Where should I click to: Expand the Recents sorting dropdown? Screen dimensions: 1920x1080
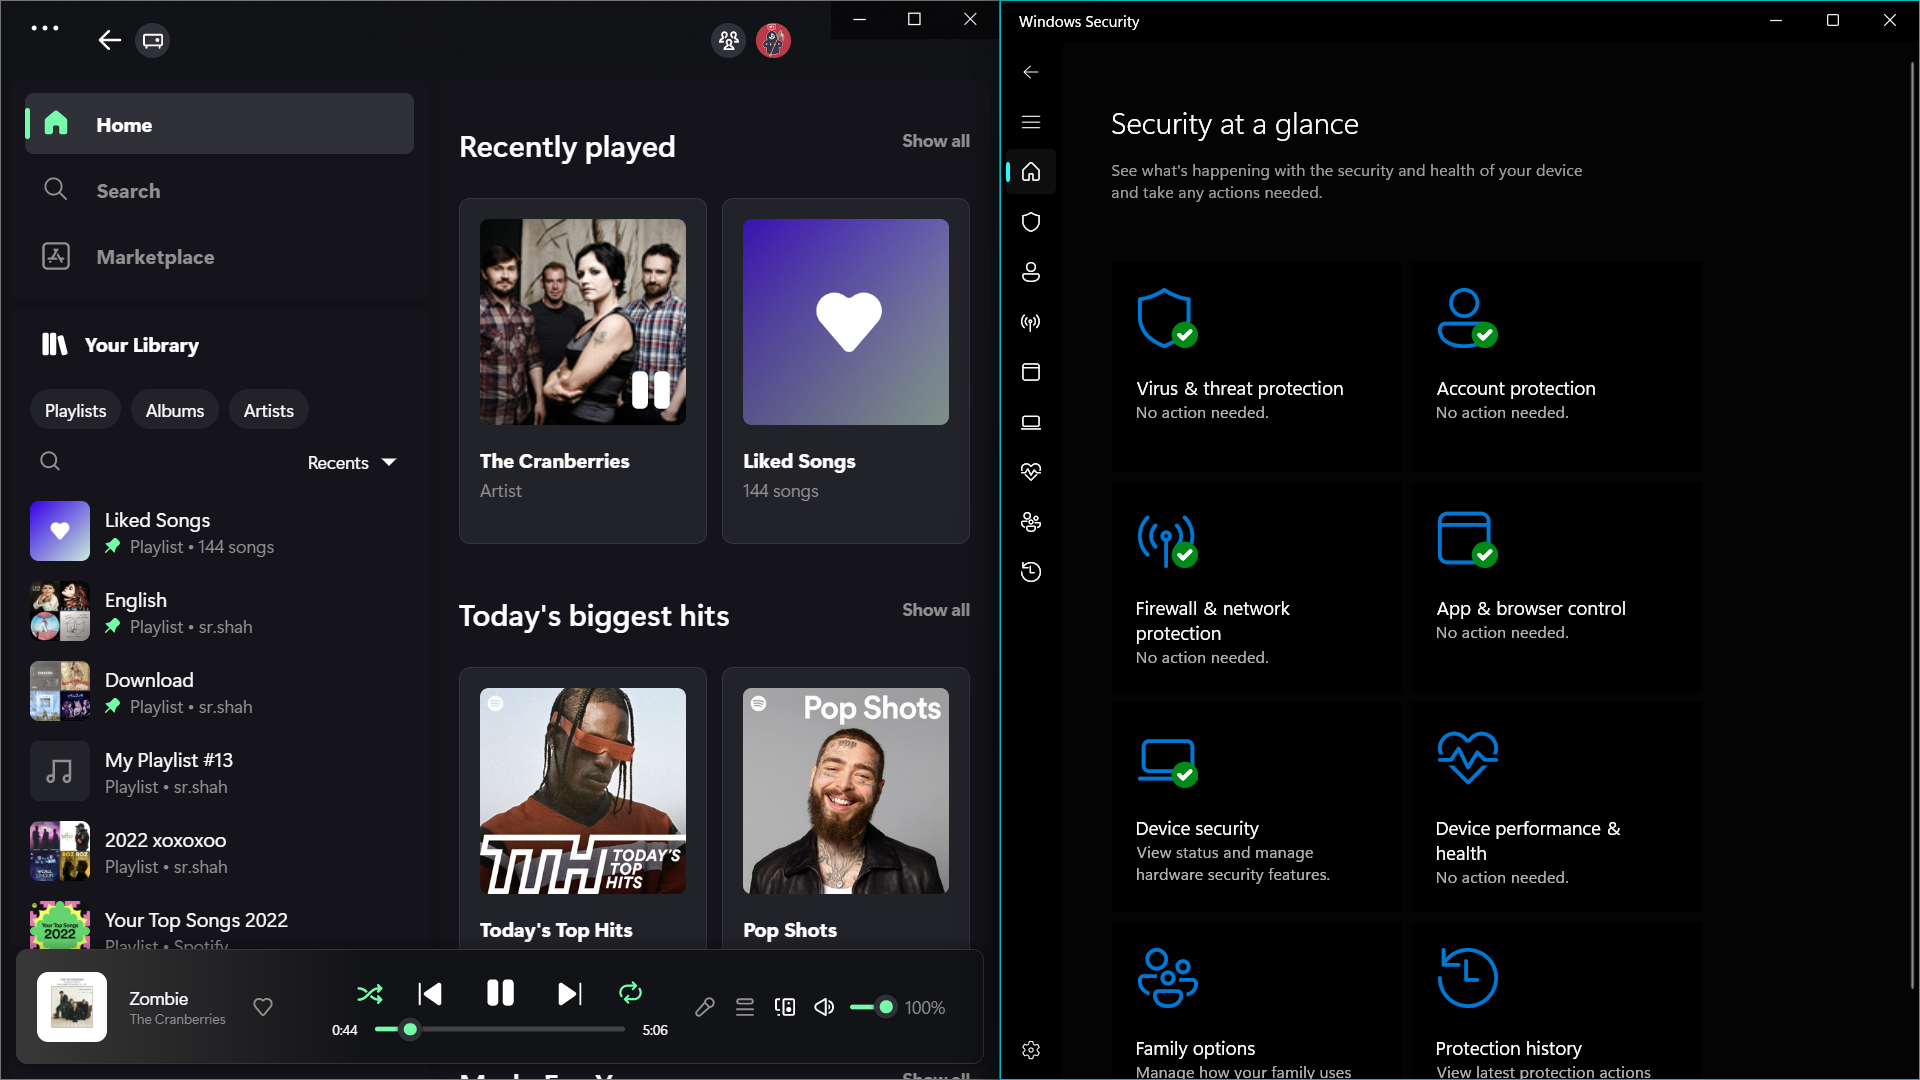(x=351, y=462)
